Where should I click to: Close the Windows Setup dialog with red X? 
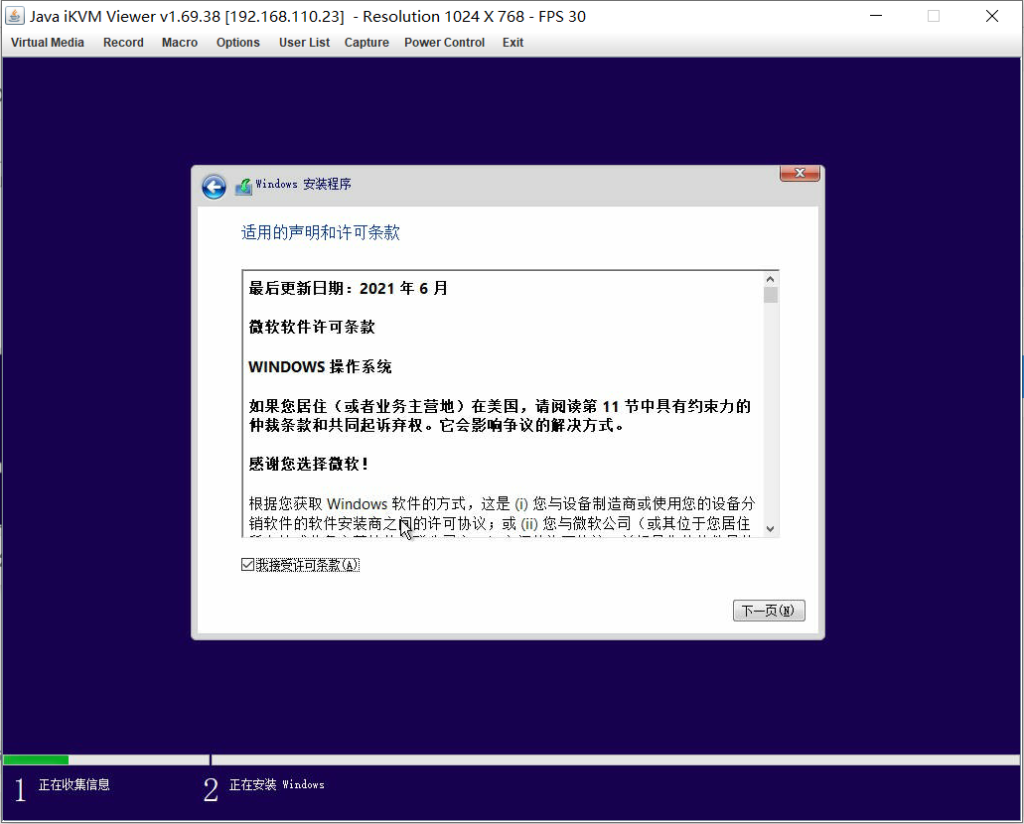coord(800,174)
